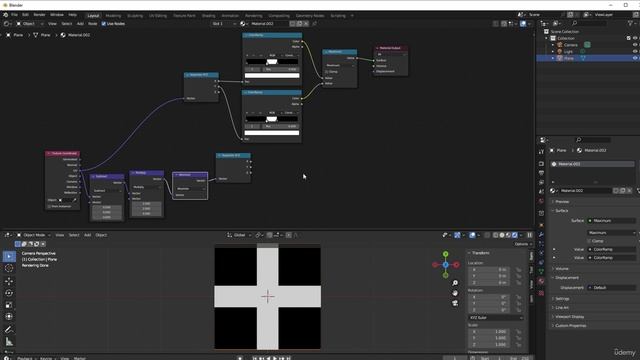The height and width of the screenshot is (360, 640).
Task: Expand the Settings panel in material properties
Action: coord(562,299)
